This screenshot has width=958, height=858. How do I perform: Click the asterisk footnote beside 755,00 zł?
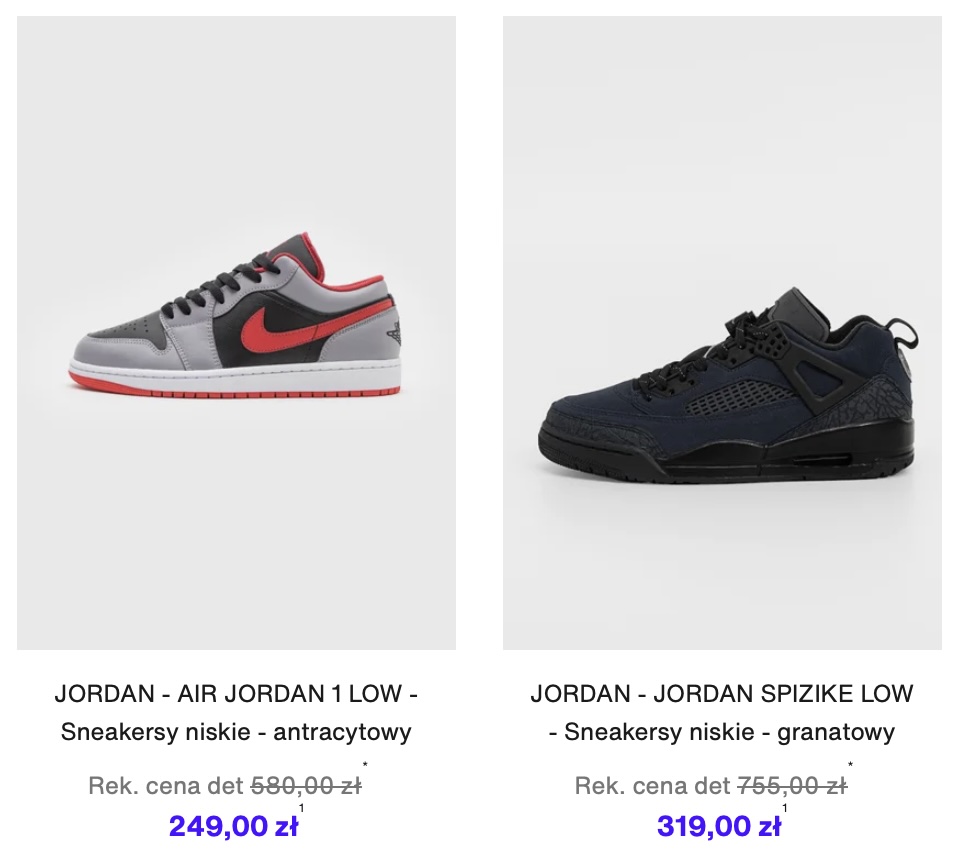click(x=850, y=765)
